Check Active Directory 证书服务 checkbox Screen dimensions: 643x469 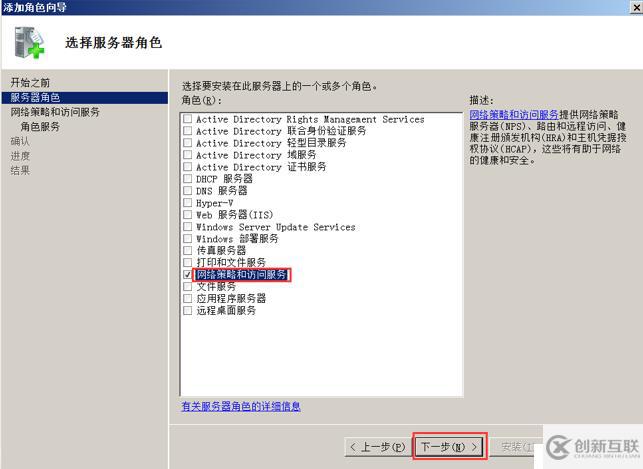[187, 166]
